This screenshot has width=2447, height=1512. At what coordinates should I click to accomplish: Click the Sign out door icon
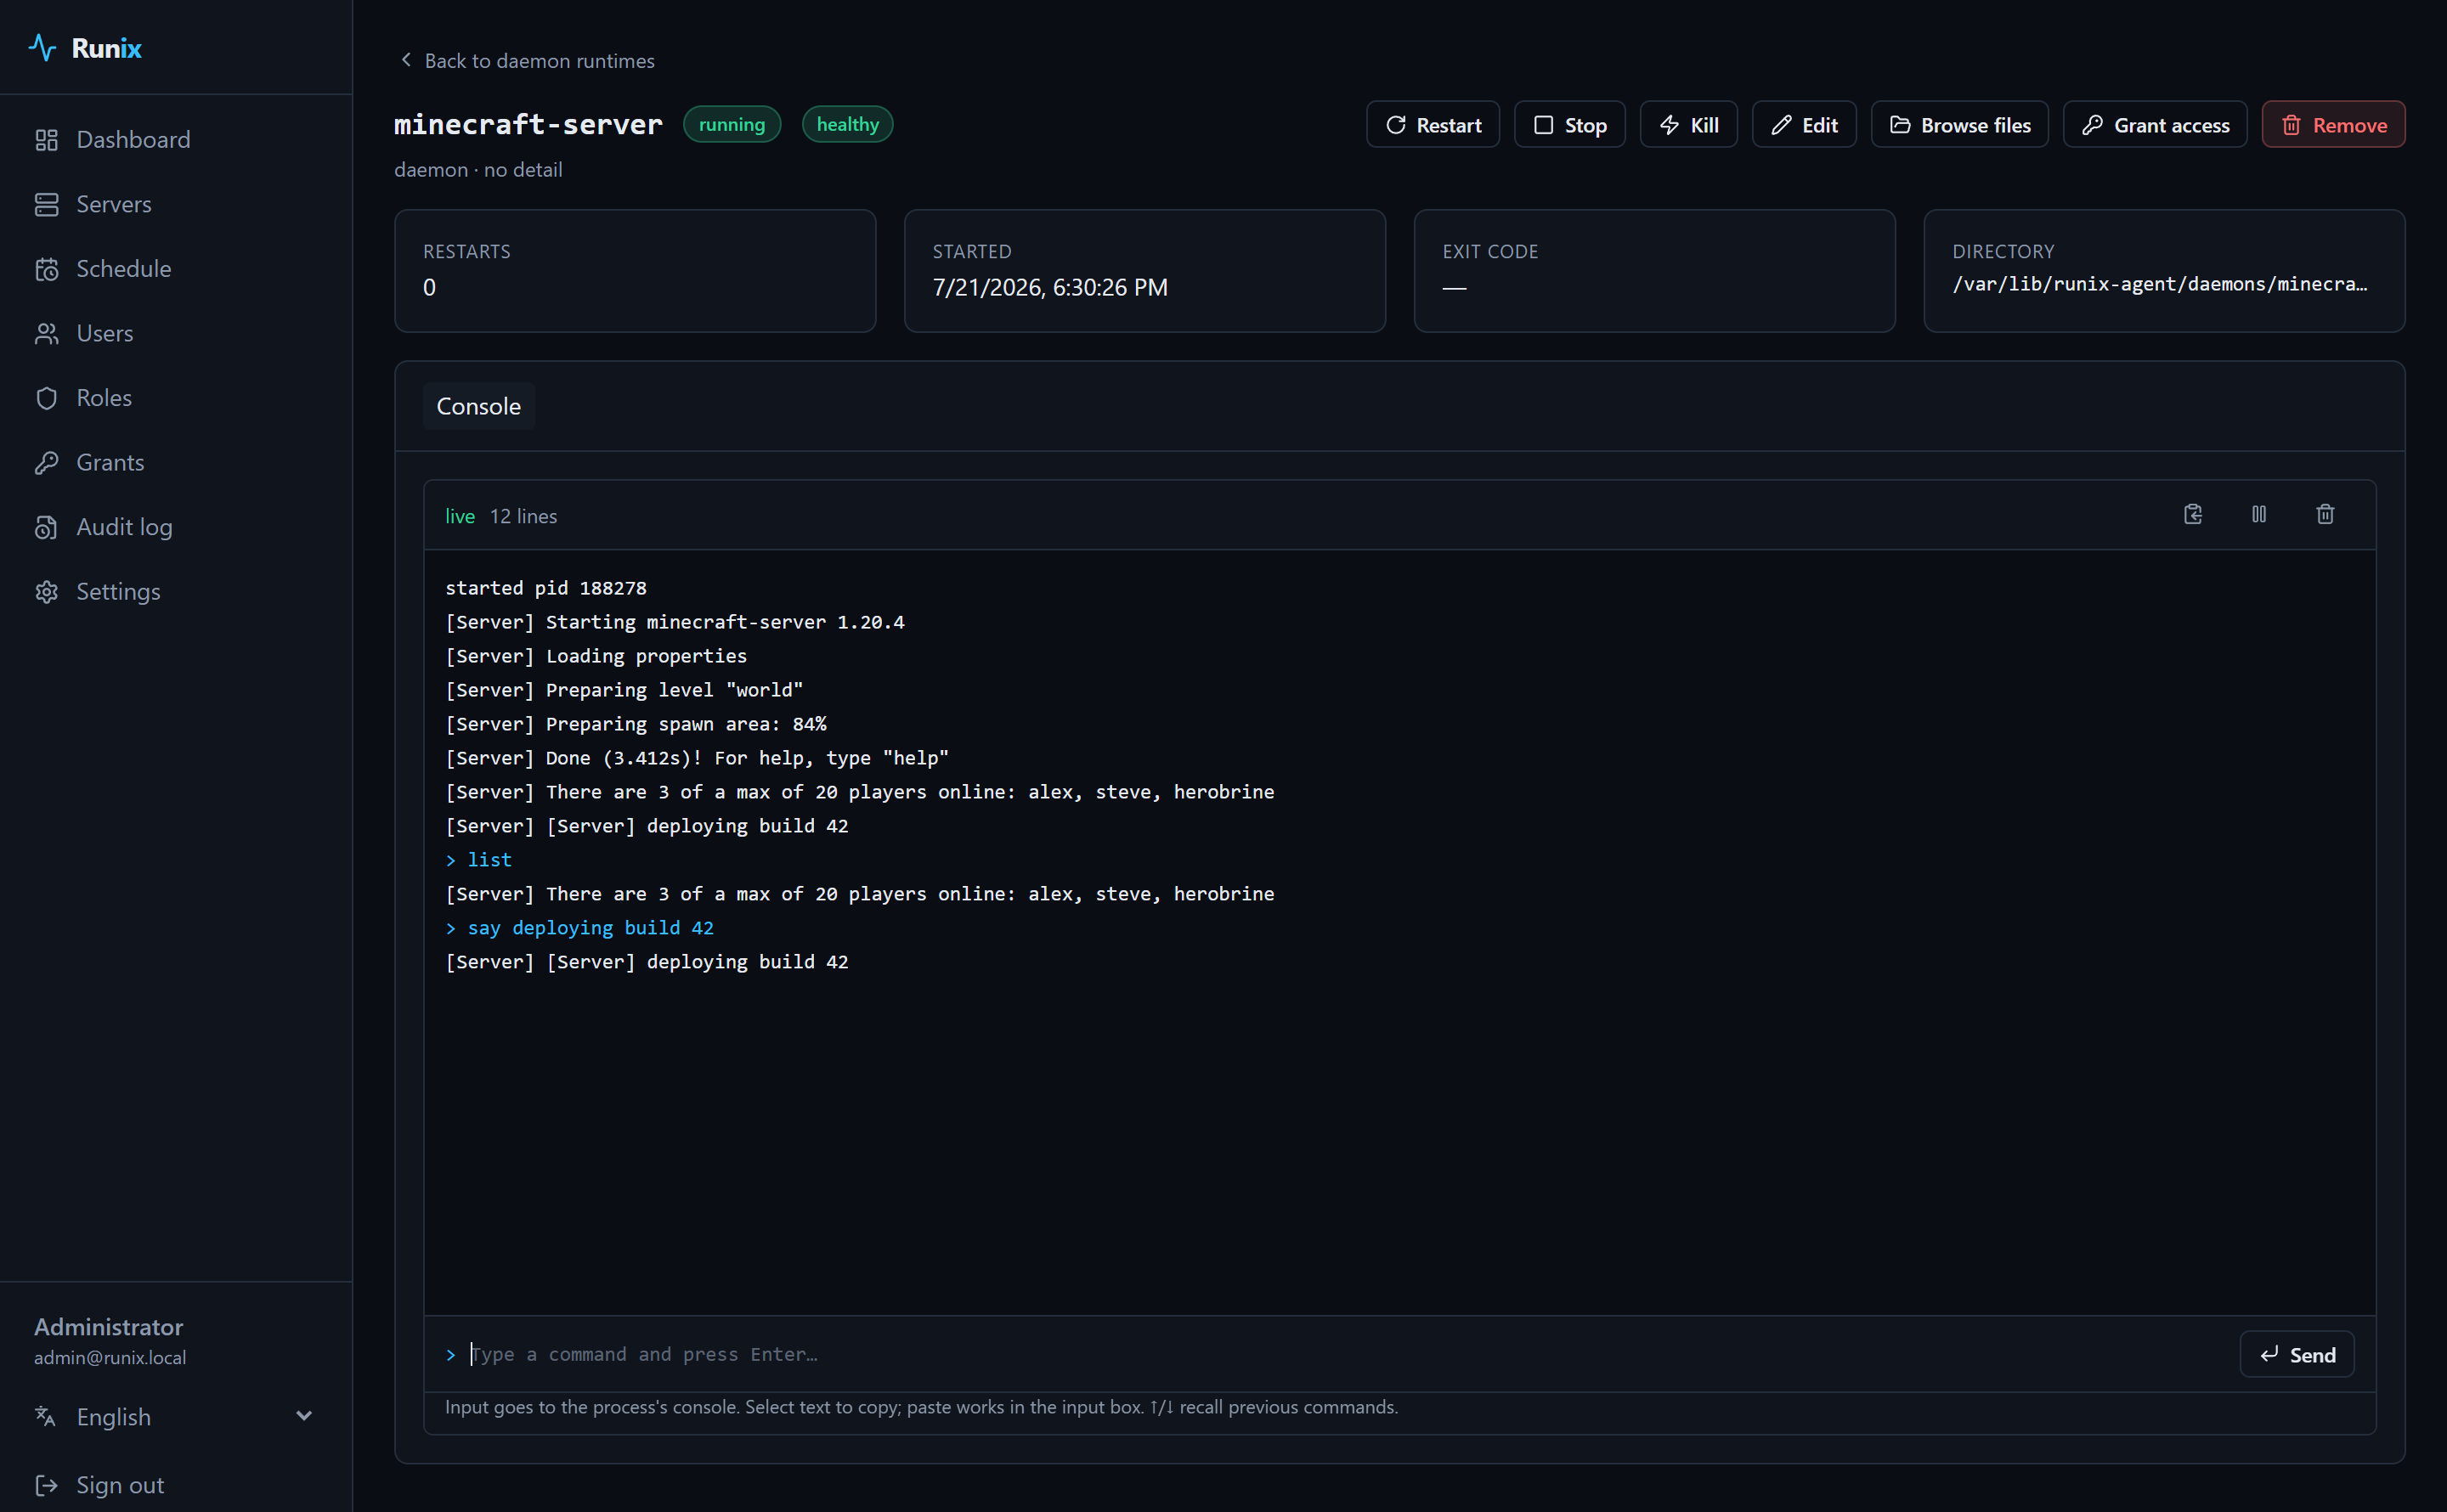pos(46,1485)
